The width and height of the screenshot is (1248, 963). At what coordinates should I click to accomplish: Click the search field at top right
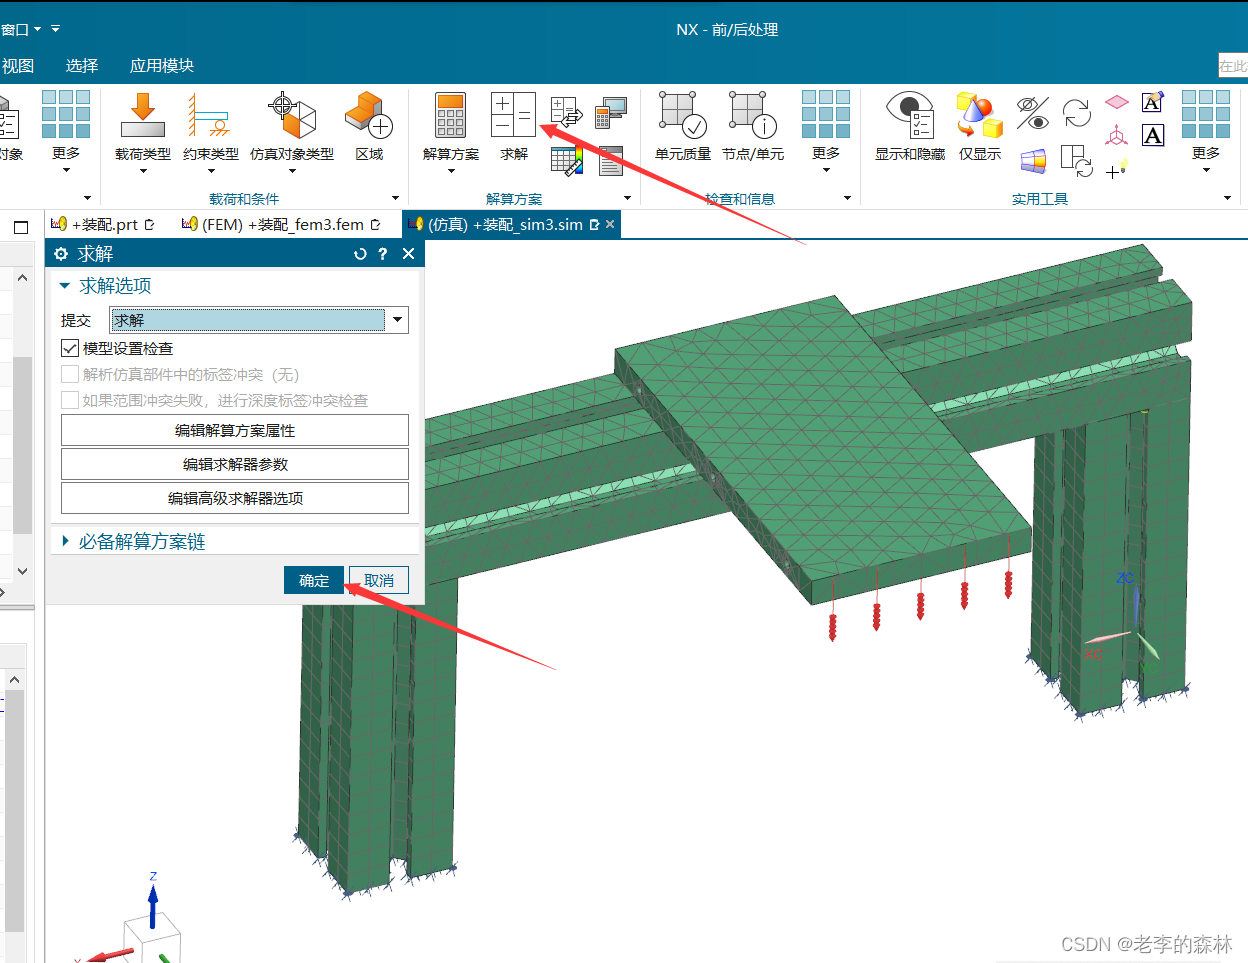[1232, 66]
